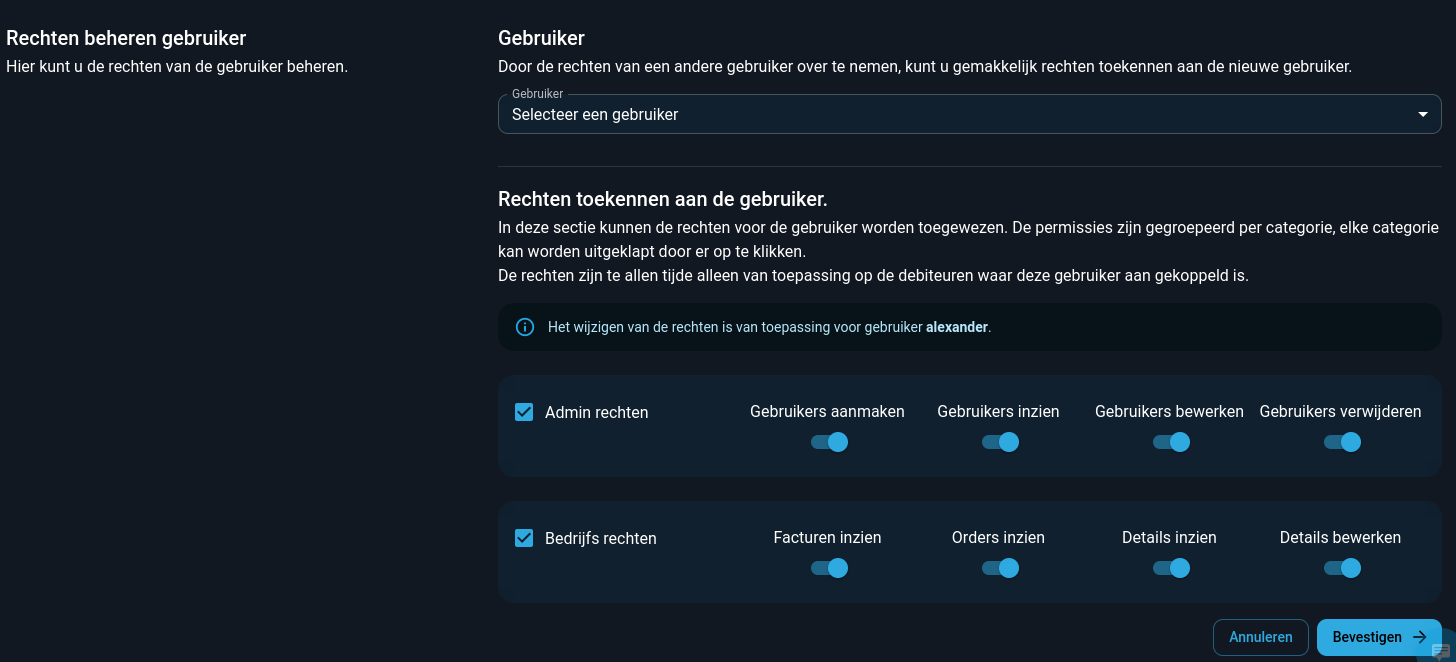This screenshot has height=662, width=1456.
Task: Uncheck the Bedrijfs rechten checkbox
Action: coord(524,538)
